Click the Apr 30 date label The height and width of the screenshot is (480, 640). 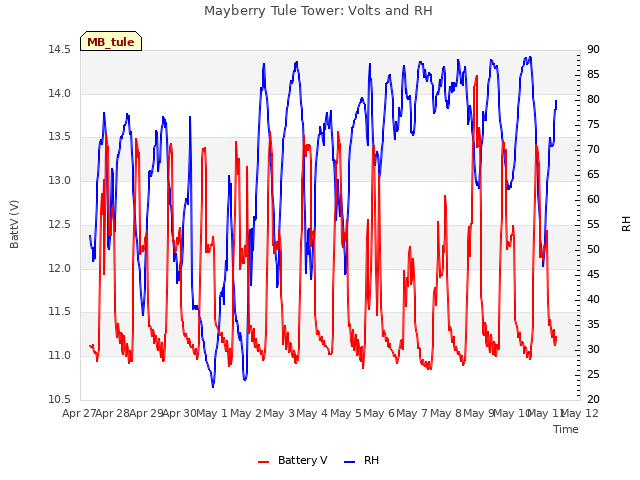(180, 413)
